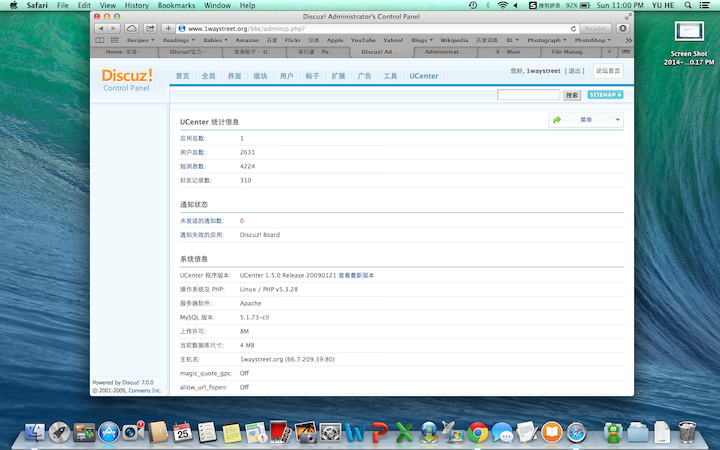Switch to the 'Administrat...' tab

click(x=444, y=52)
